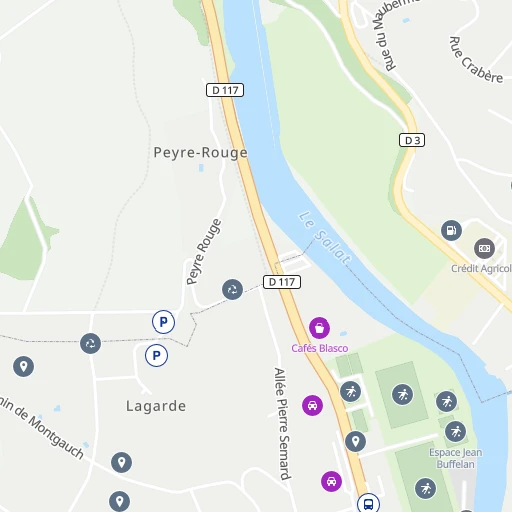512x512 pixels.
Task: Select the Lagarde place label
Action: point(156,406)
